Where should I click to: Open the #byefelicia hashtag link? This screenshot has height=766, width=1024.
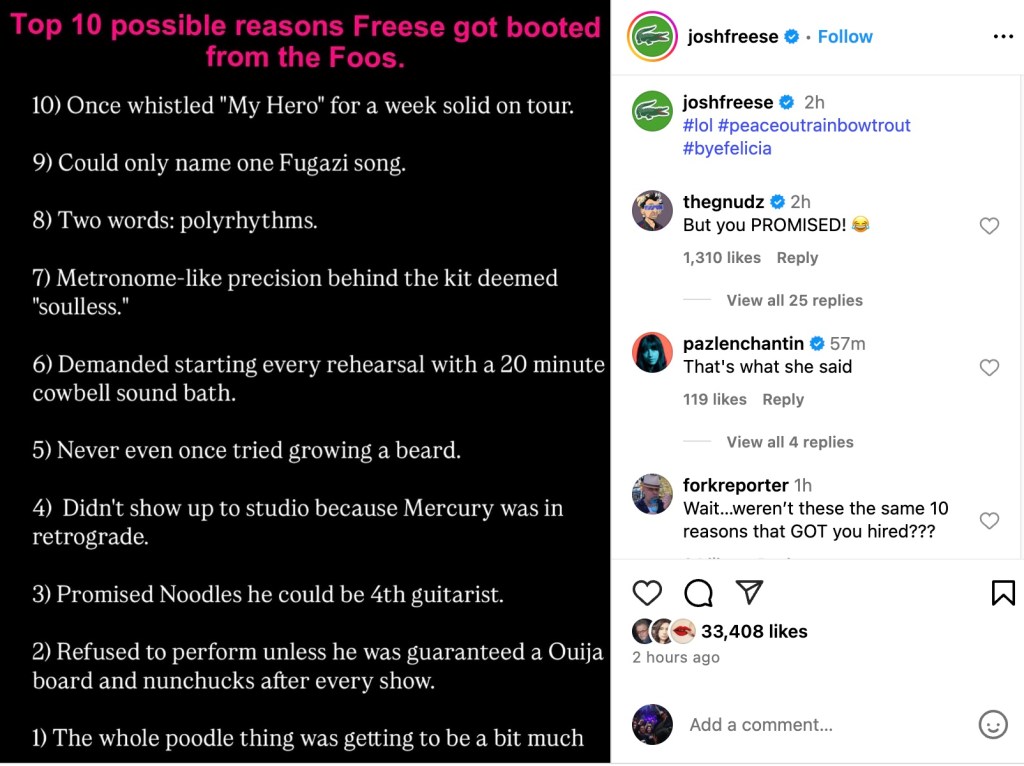727,148
